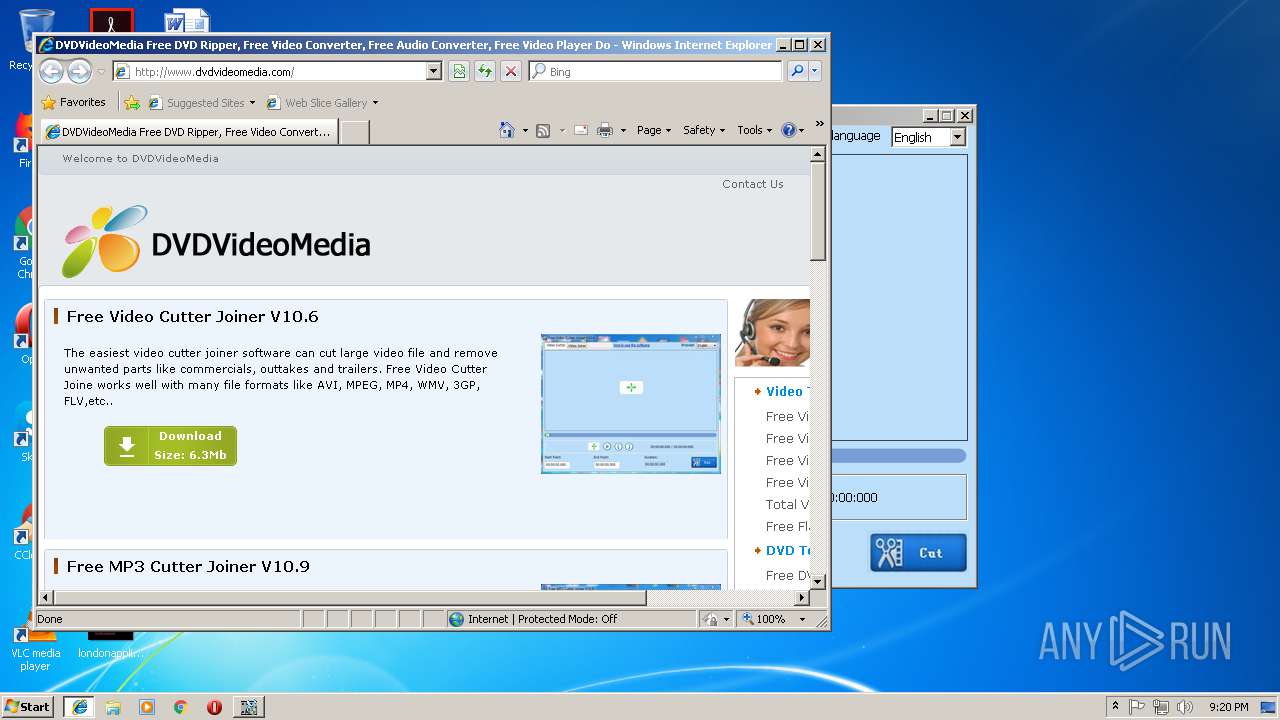Click the DVDVideoMedia logo
Image resolution: width=1280 pixels, height=720 pixels.
(x=216, y=242)
